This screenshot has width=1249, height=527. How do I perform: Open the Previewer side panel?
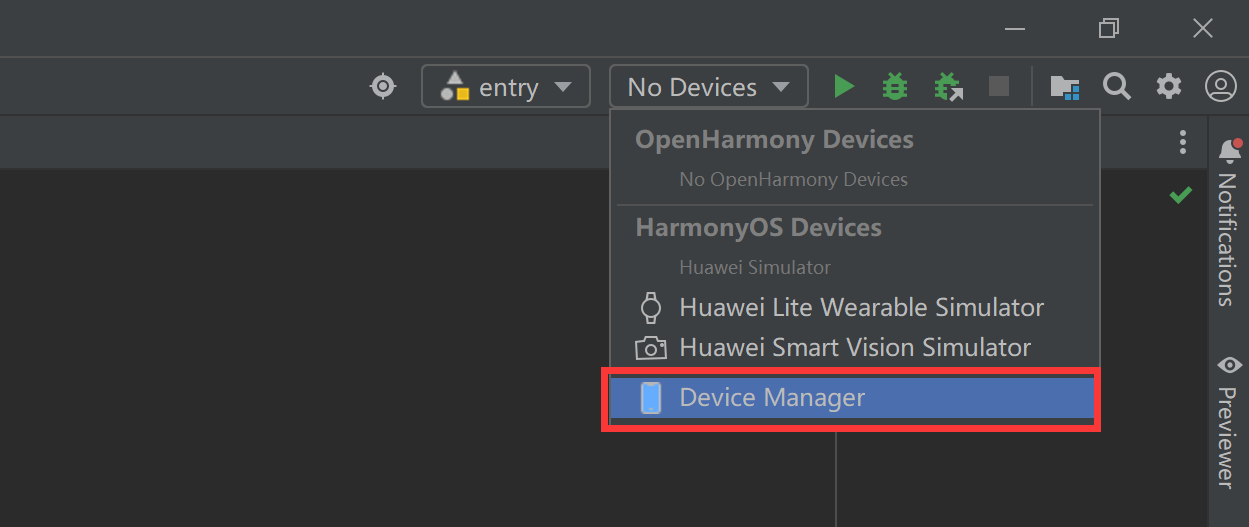pyautogui.click(x=1227, y=420)
